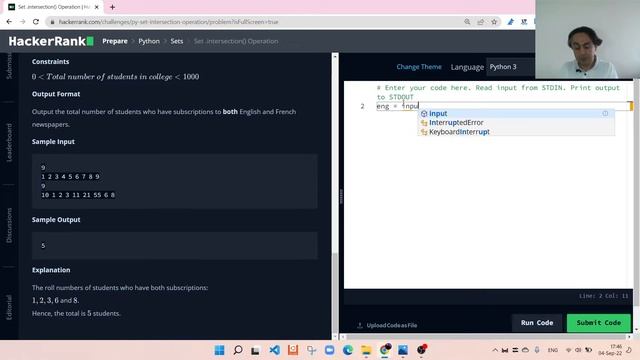Click the info icon on input suggestion
This screenshot has width=640, height=360.
pos(605,113)
